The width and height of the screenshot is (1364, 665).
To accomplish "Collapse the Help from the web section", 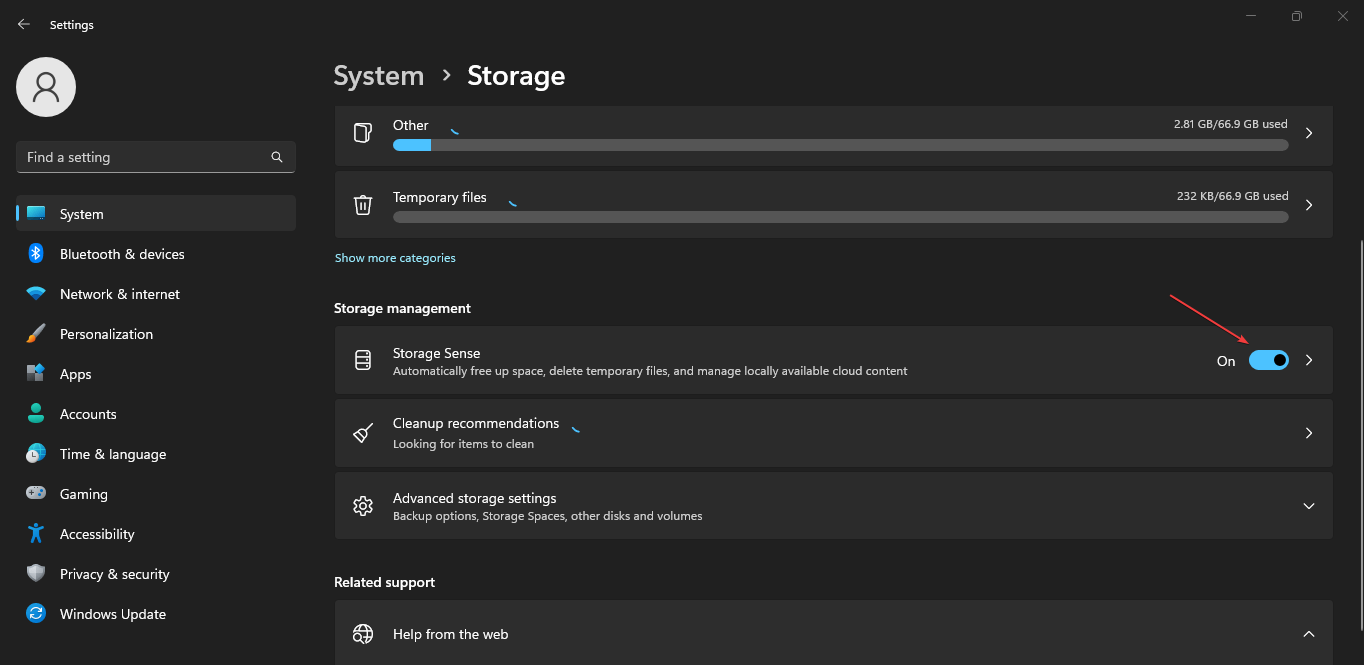I will click(1308, 633).
